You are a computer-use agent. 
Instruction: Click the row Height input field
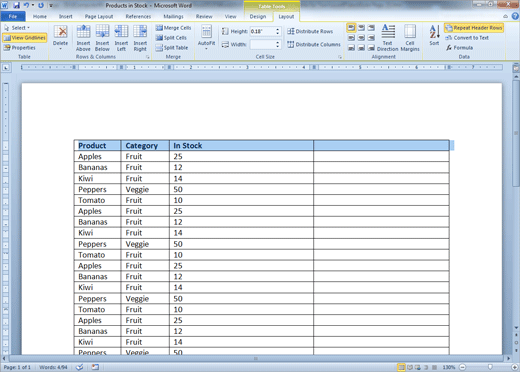[x=262, y=31]
